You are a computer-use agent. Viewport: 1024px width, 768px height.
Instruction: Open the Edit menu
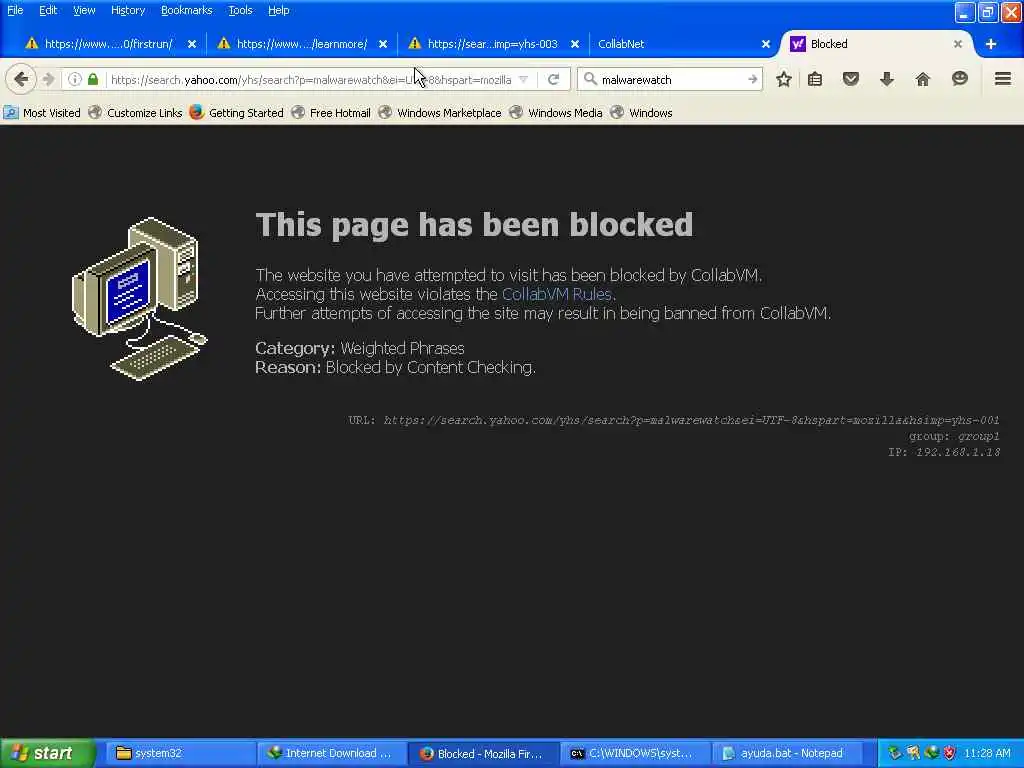tap(48, 10)
